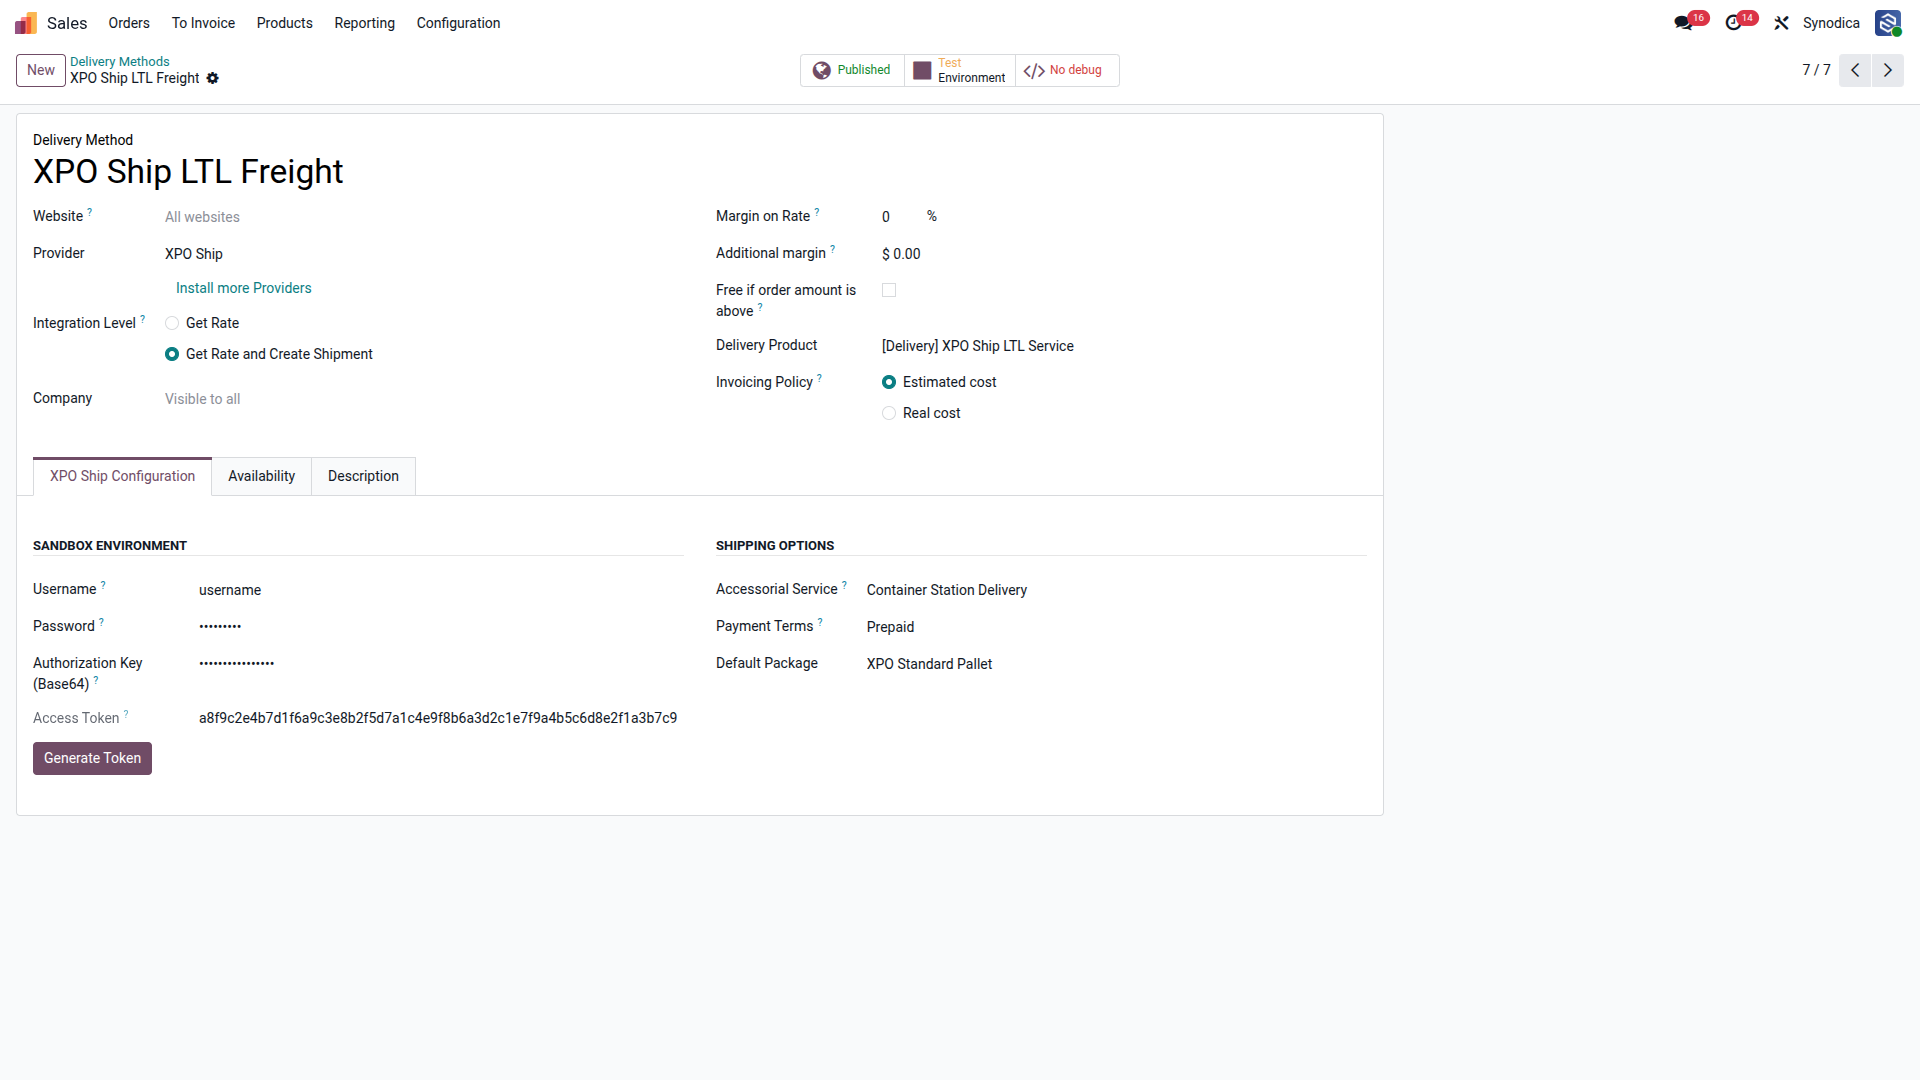Click the gear icon next to XPO Ship LTL Freight
Viewport: 1920px width, 1080px height.
[212, 78]
